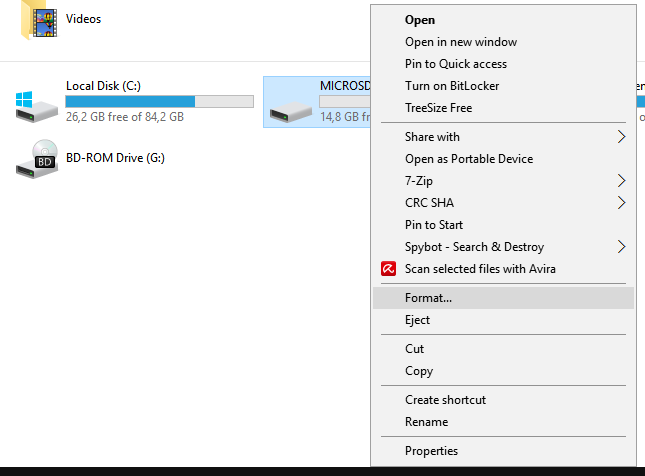645x476 pixels.
Task: Select the Local Disk (C:) drive icon
Action: [37, 104]
